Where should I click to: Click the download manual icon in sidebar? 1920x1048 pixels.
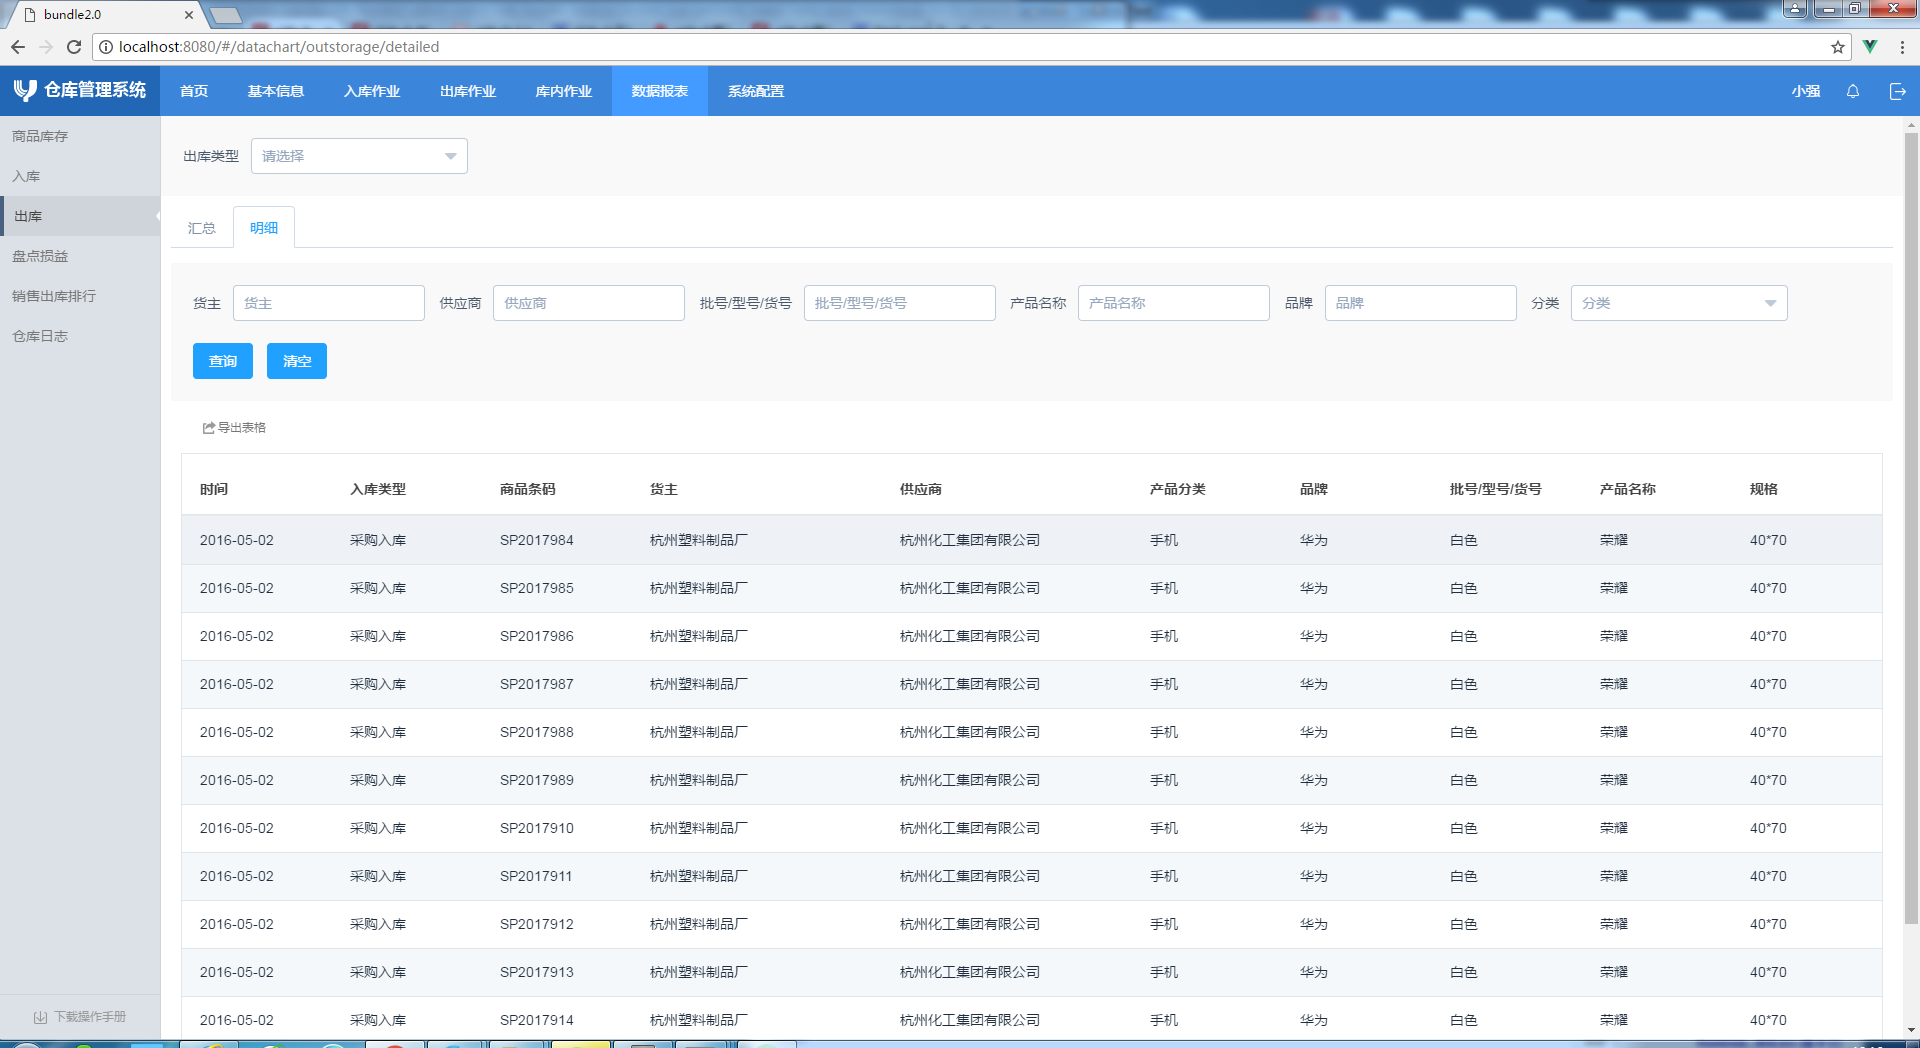click(40, 1017)
